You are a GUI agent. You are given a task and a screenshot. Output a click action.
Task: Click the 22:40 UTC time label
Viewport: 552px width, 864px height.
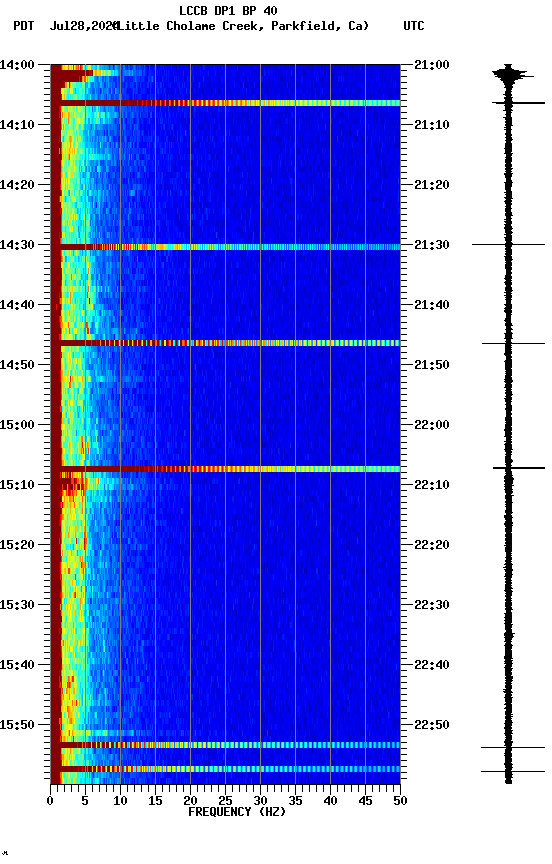tap(432, 665)
